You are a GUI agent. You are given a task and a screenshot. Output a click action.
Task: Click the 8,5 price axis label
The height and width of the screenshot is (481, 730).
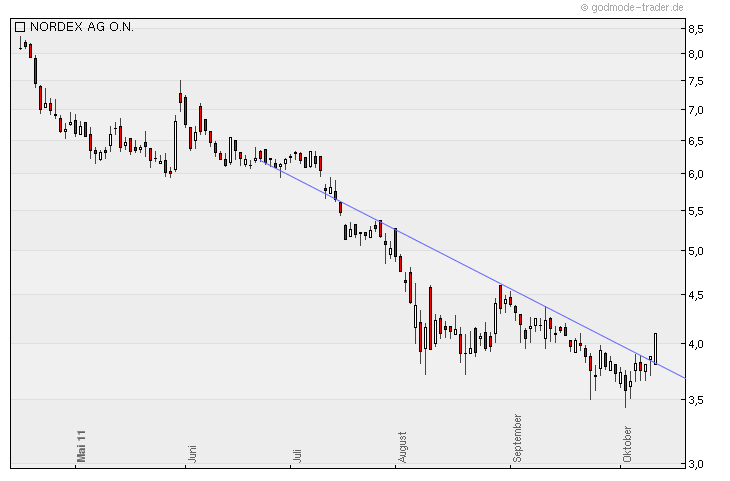click(x=696, y=29)
